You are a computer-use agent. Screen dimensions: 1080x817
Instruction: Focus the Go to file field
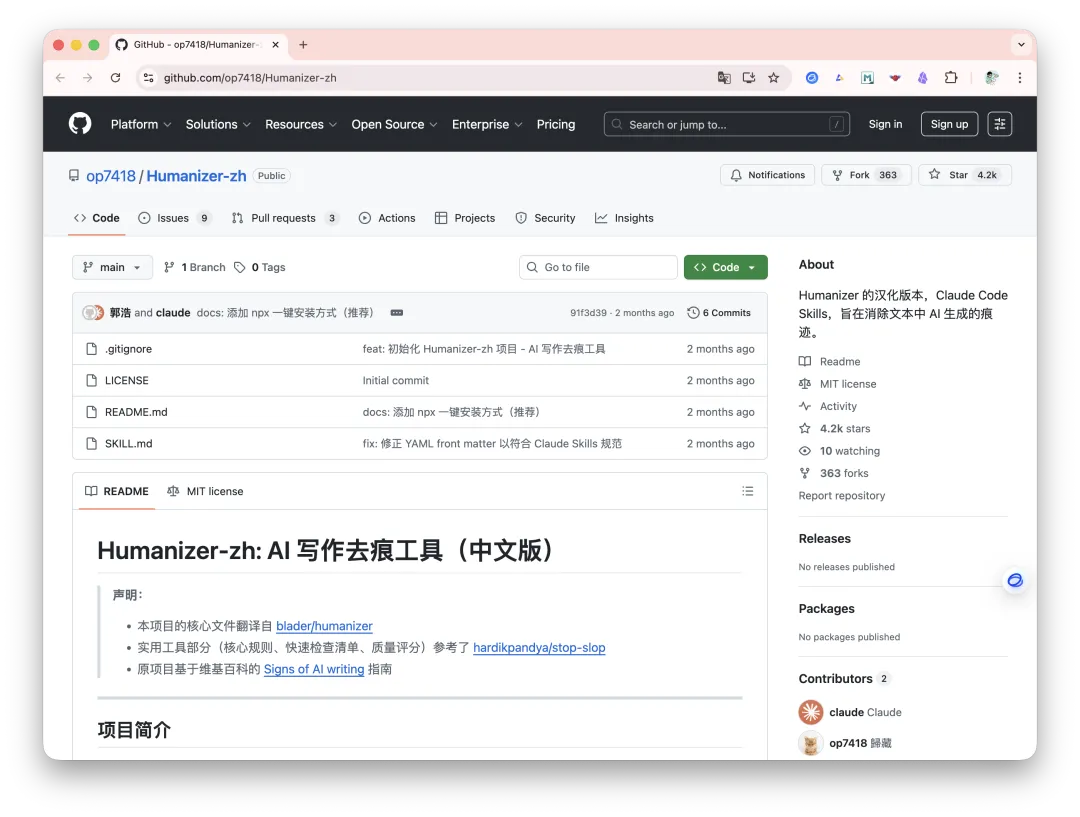coord(598,267)
